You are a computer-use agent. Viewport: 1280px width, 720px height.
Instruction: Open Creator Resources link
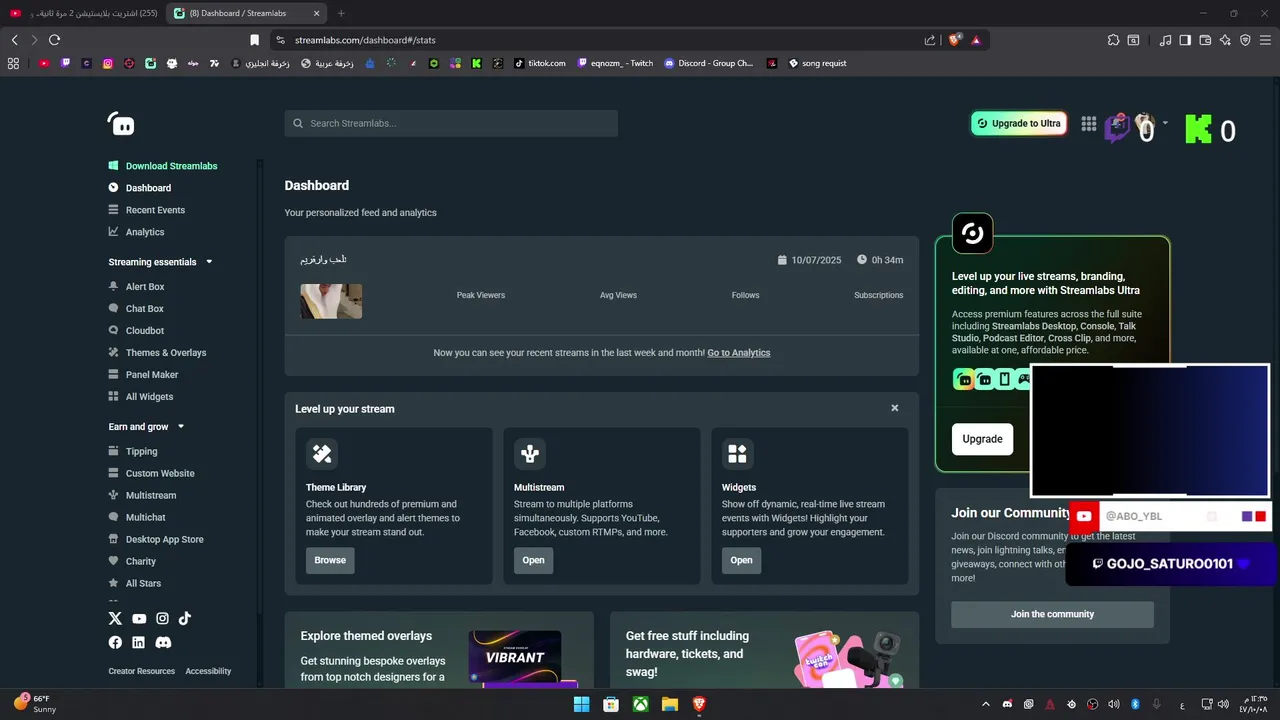click(x=142, y=671)
